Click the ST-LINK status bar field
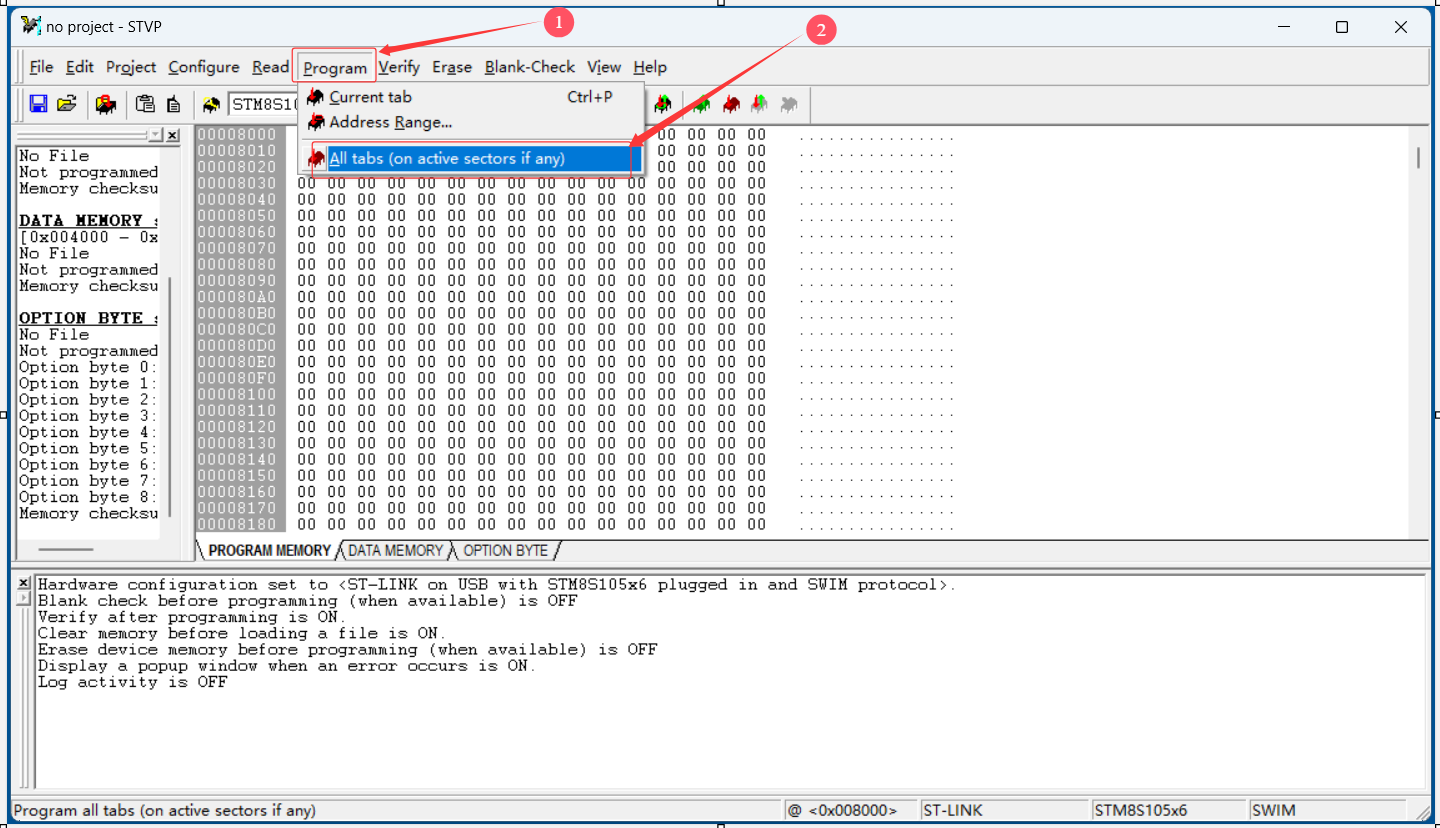This screenshot has height=828, width=1440. pos(1003,811)
